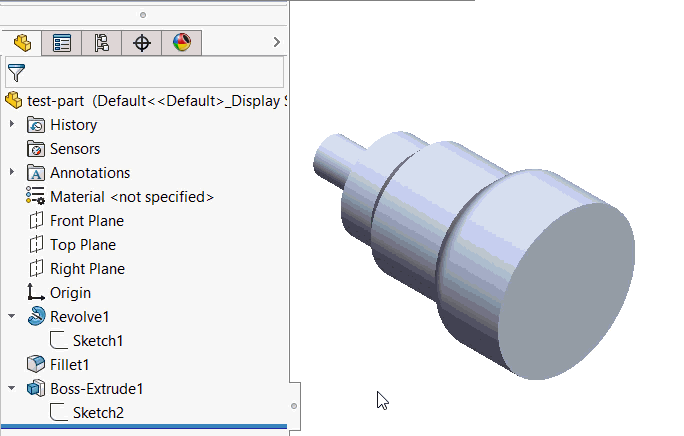Click the blue rollback bar

[144, 426]
